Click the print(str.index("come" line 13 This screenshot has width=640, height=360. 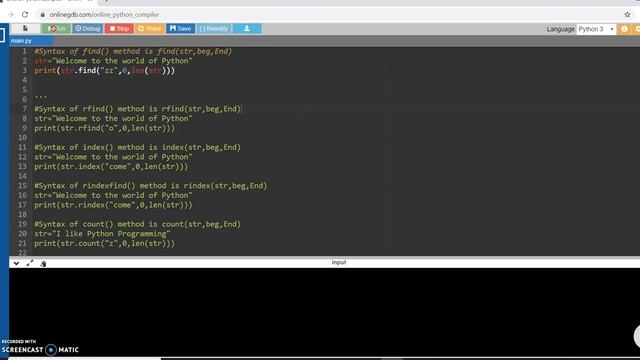tap(111, 167)
